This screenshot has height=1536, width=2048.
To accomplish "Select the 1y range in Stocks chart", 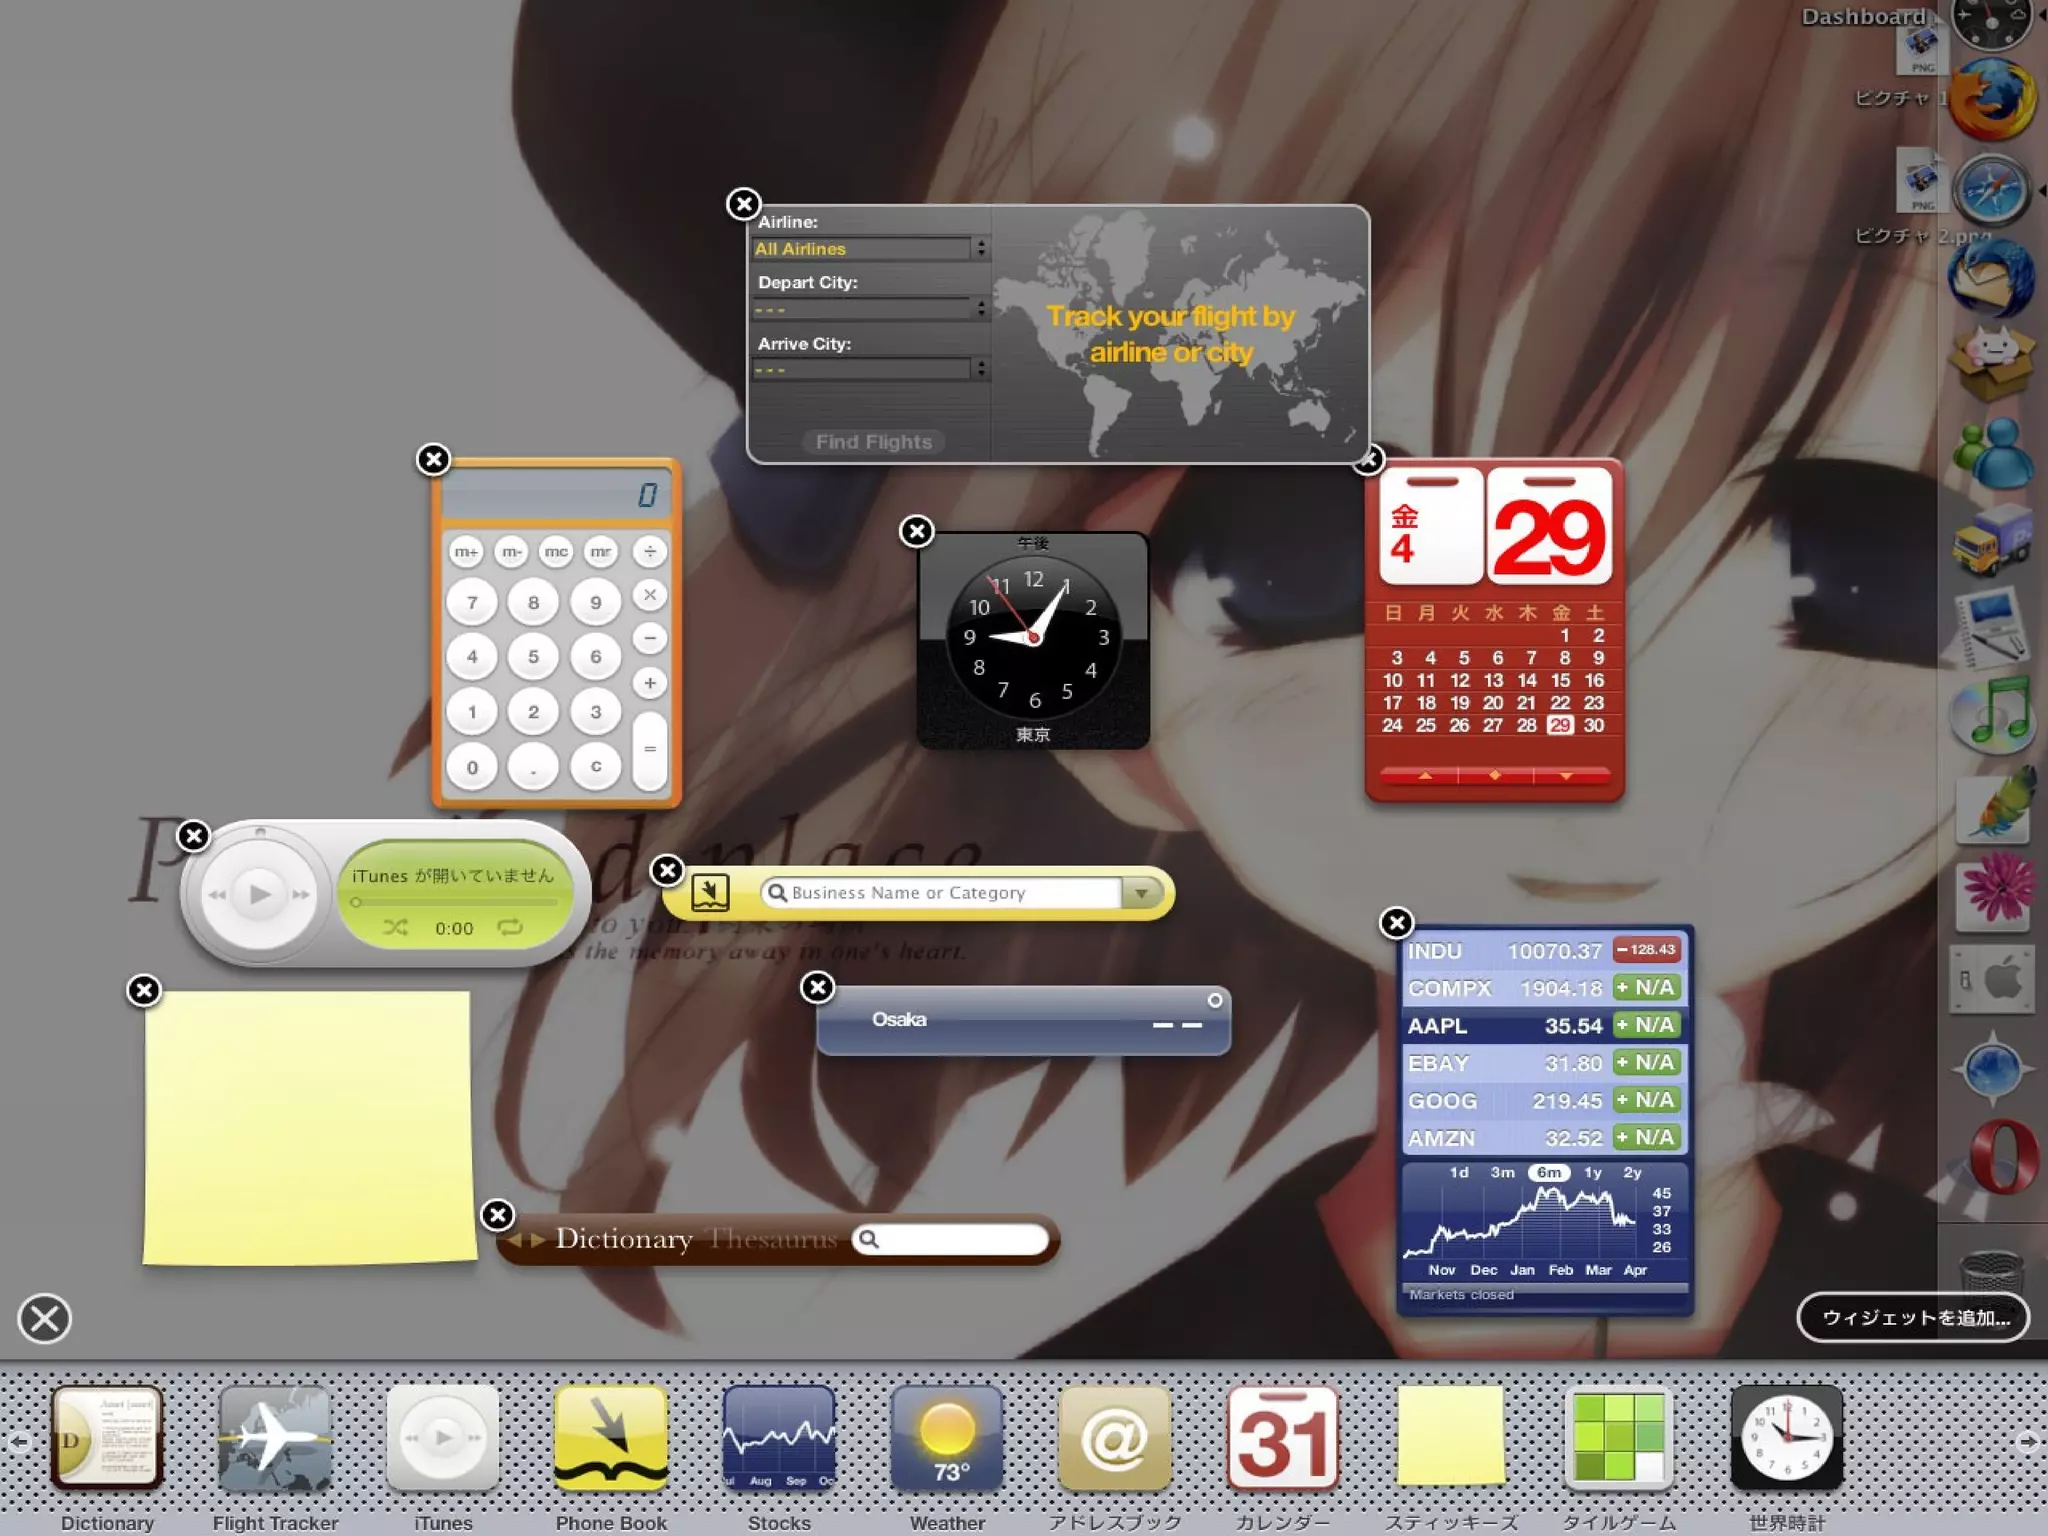I will point(1592,1173).
